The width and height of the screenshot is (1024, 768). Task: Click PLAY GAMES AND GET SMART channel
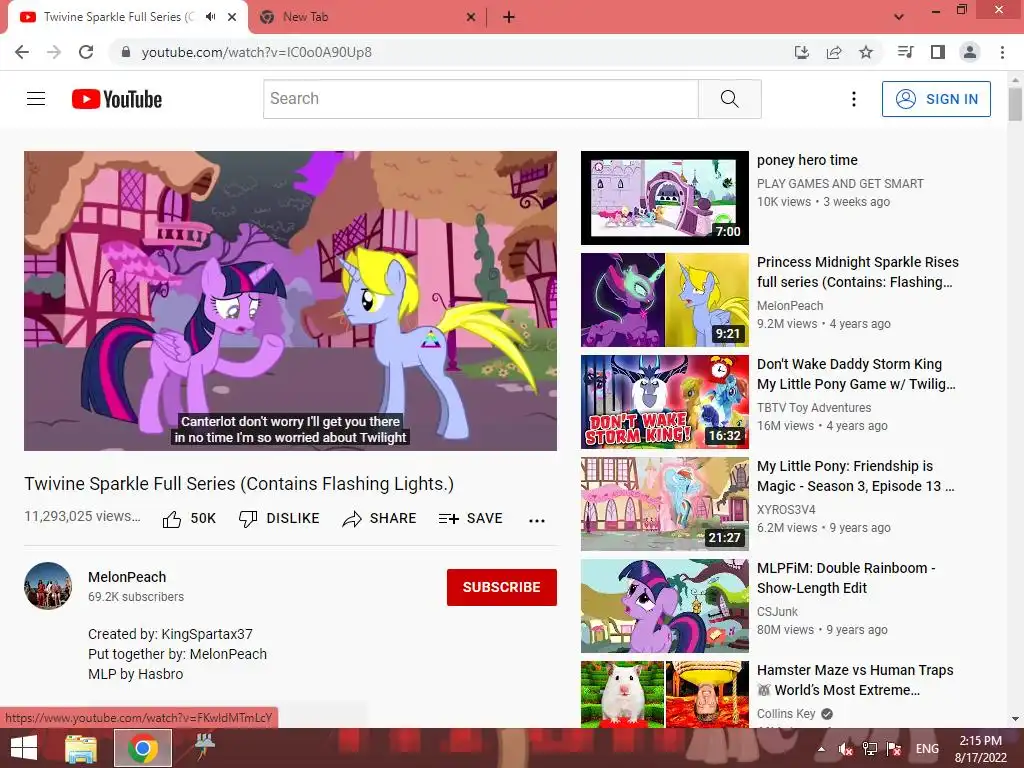click(840, 184)
